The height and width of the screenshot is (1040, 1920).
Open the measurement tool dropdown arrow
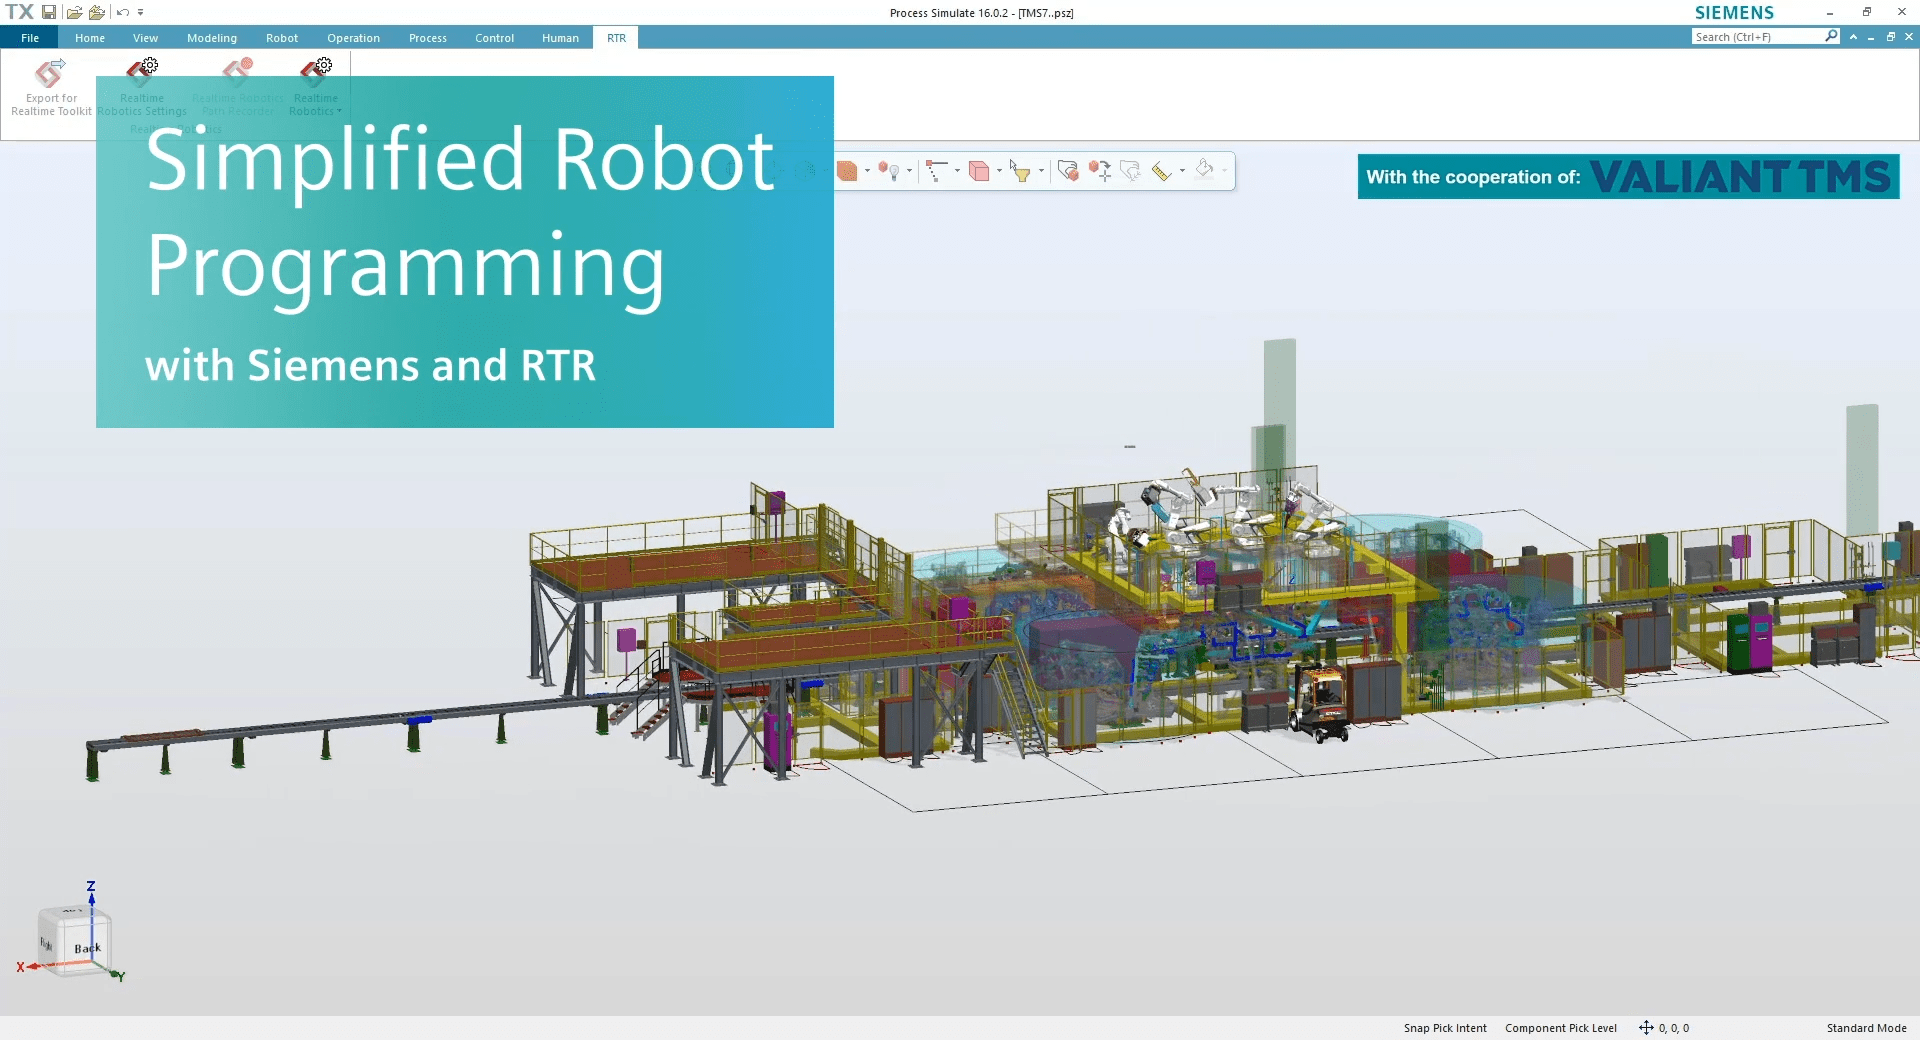point(1184,171)
